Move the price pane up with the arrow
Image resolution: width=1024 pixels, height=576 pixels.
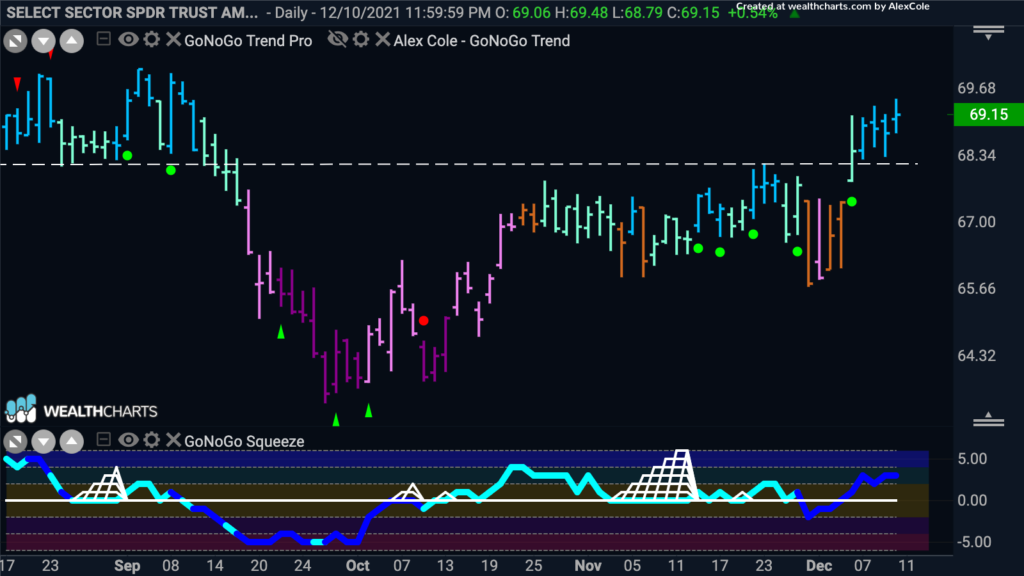pyautogui.click(x=72, y=41)
